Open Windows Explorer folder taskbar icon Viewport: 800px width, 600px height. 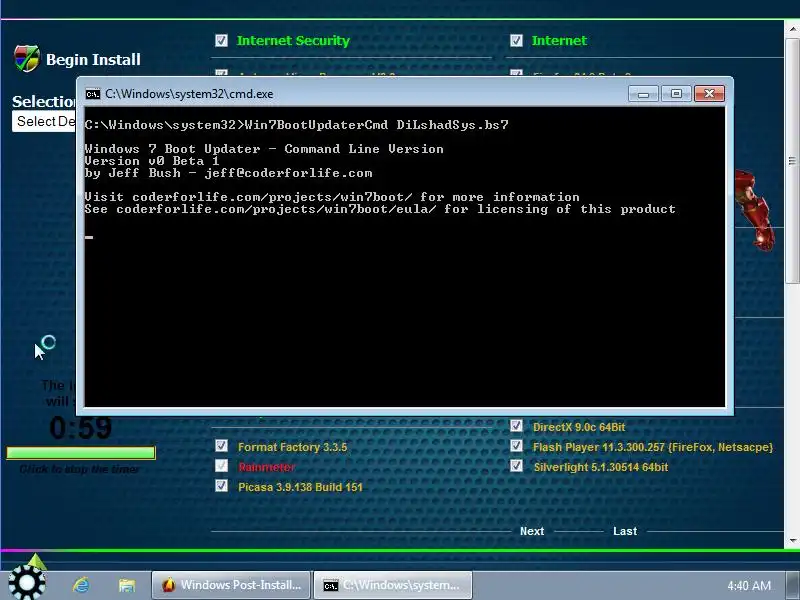[x=127, y=585]
